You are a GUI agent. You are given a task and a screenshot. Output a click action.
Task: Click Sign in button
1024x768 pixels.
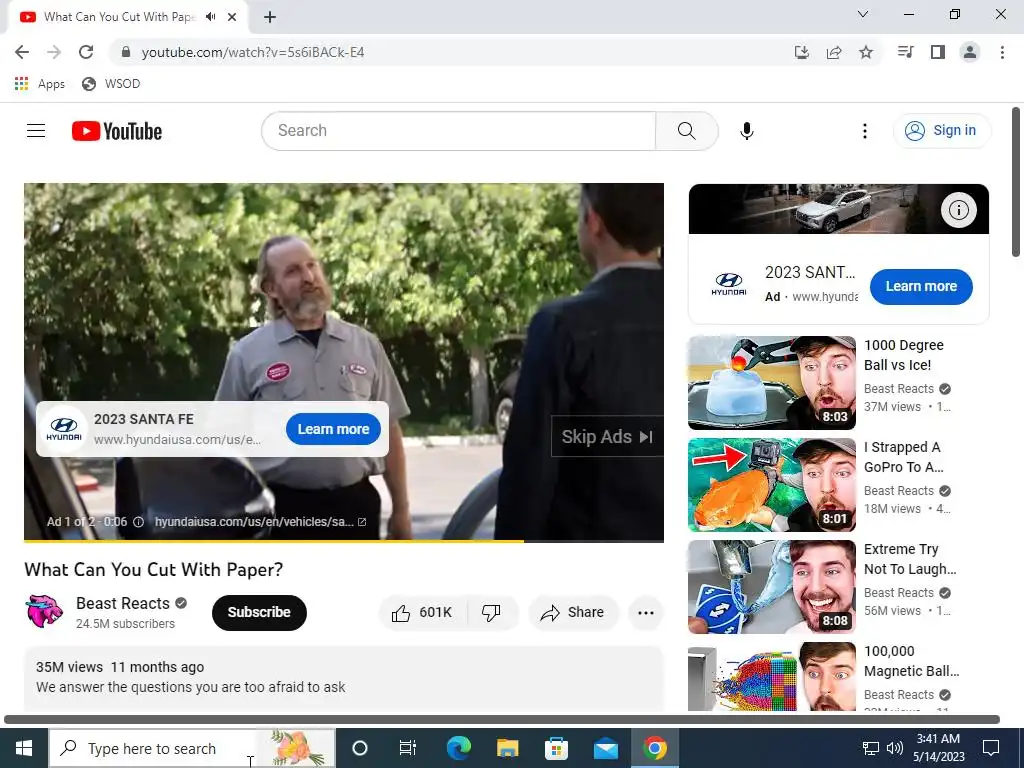click(x=942, y=131)
